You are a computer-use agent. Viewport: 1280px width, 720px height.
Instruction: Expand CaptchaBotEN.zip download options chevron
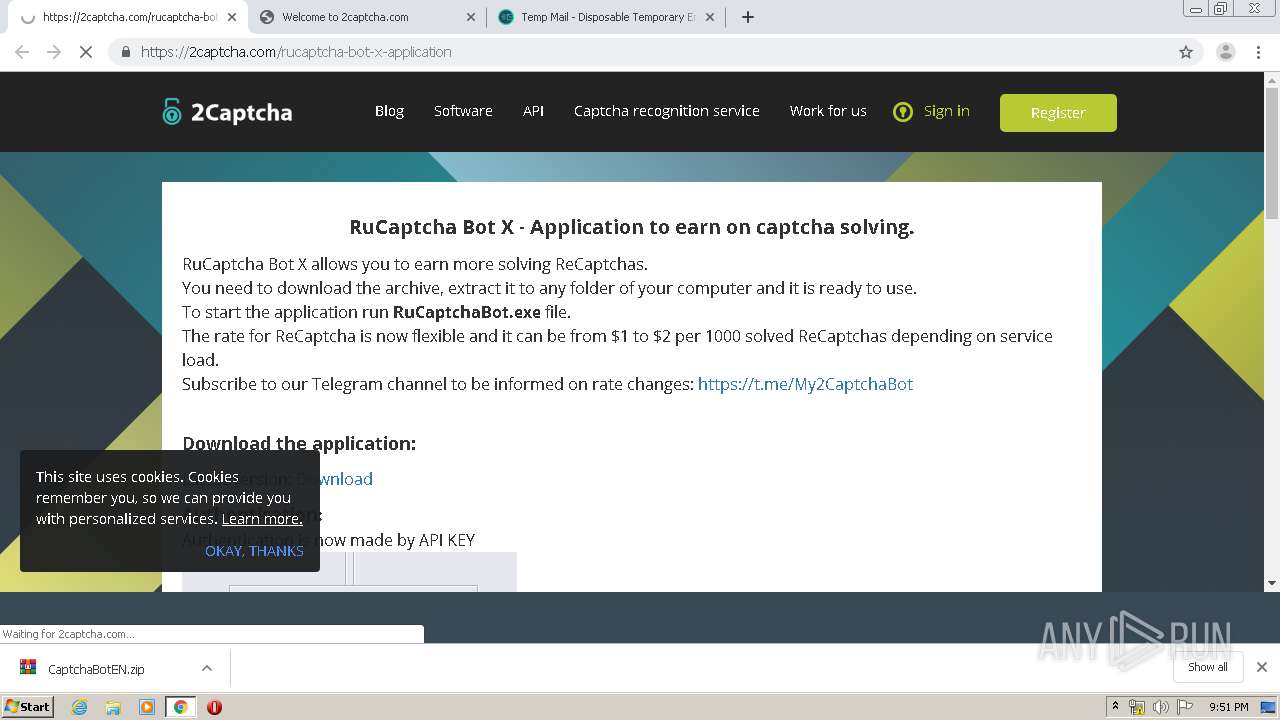(206, 668)
